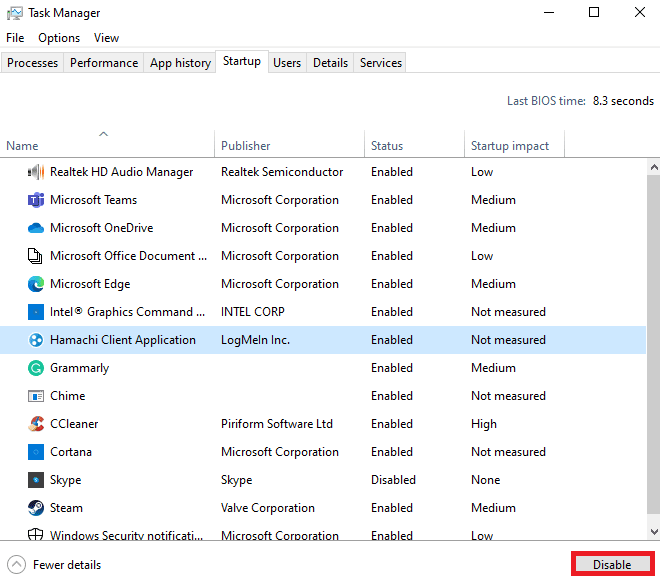Select the Microsoft Office Document row name
Image resolution: width=660 pixels, height=587 pixels.
pyautogui.click(x=128, y=256)
